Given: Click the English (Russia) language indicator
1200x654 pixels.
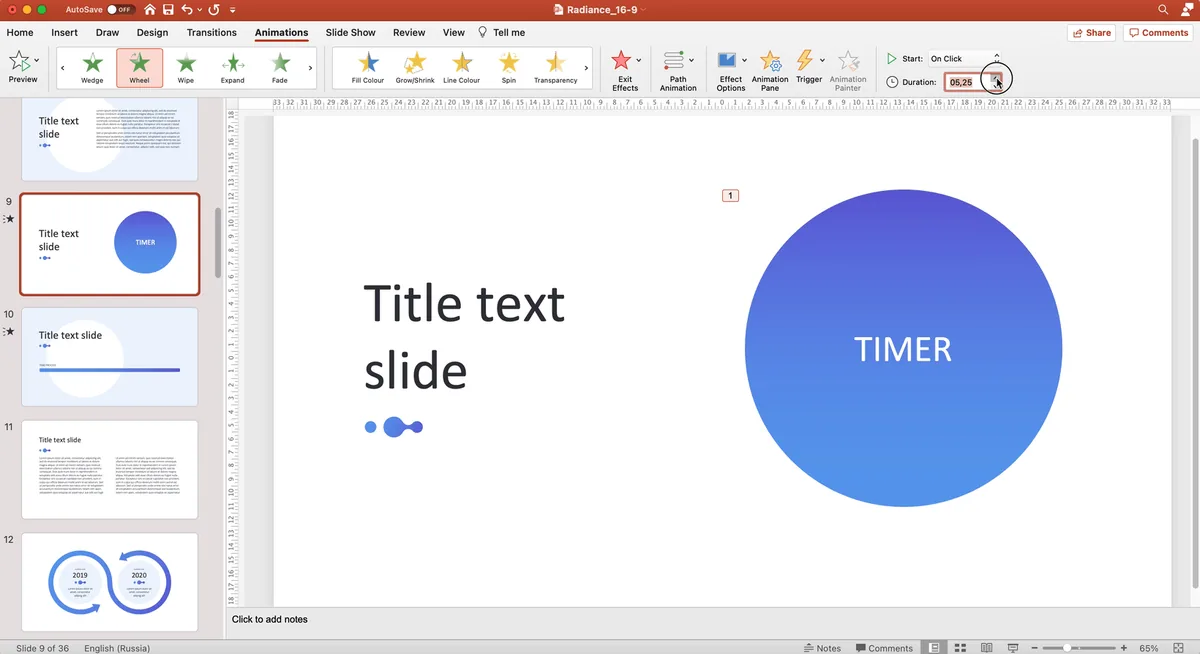Looking at the screenshot, I should click(x=119, y=648).
